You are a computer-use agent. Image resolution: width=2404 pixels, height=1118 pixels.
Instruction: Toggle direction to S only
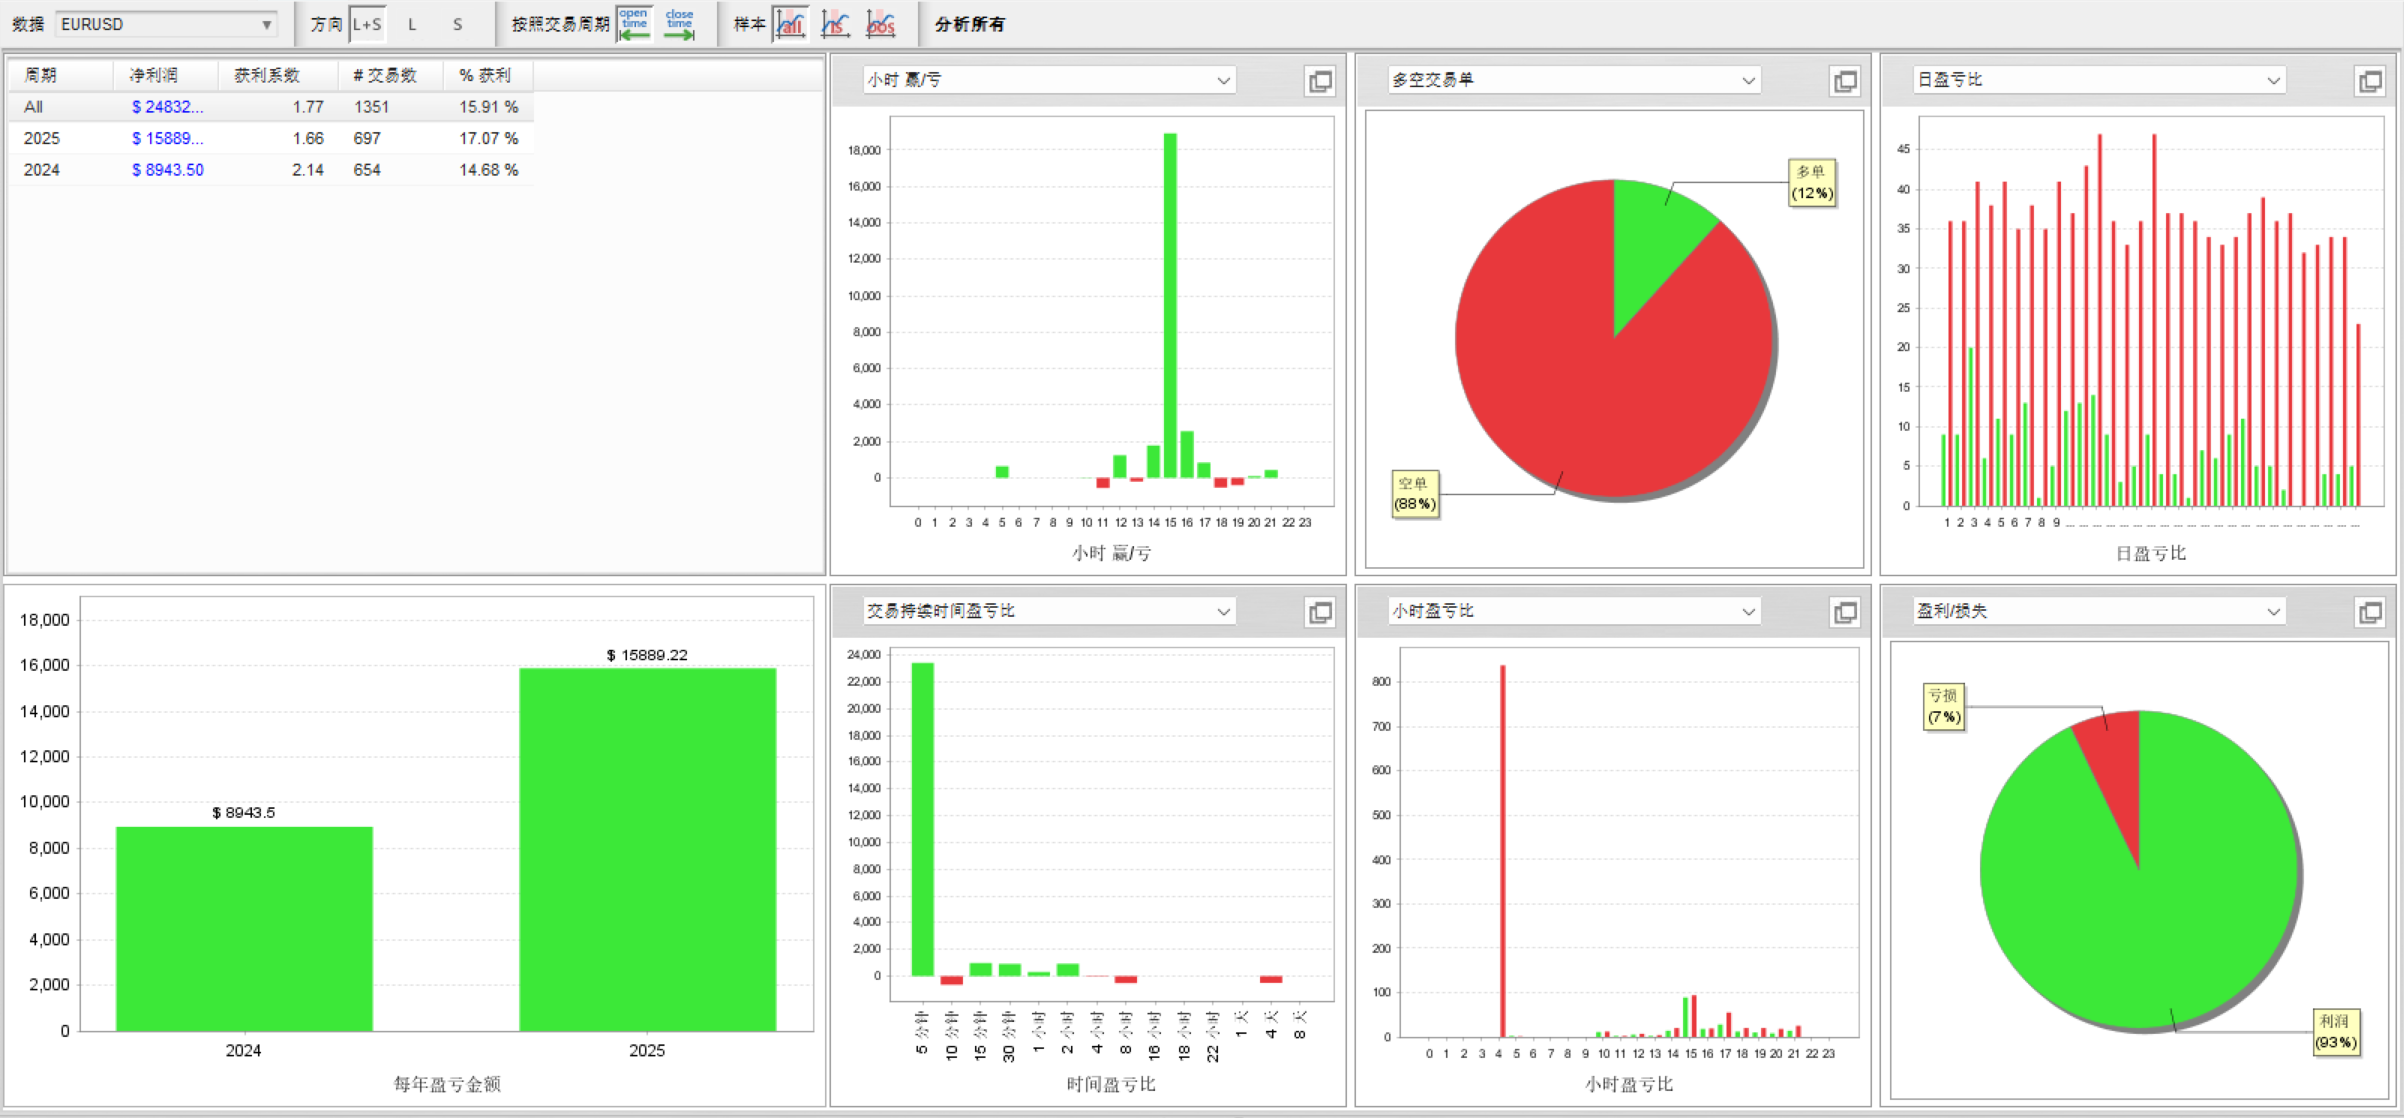pyautogui.click(x=457, y=24)
